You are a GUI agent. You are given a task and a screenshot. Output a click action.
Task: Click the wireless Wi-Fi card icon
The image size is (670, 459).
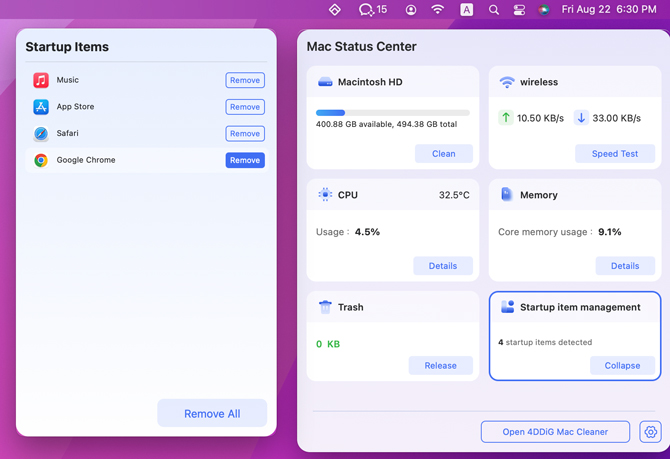point(507,82)
